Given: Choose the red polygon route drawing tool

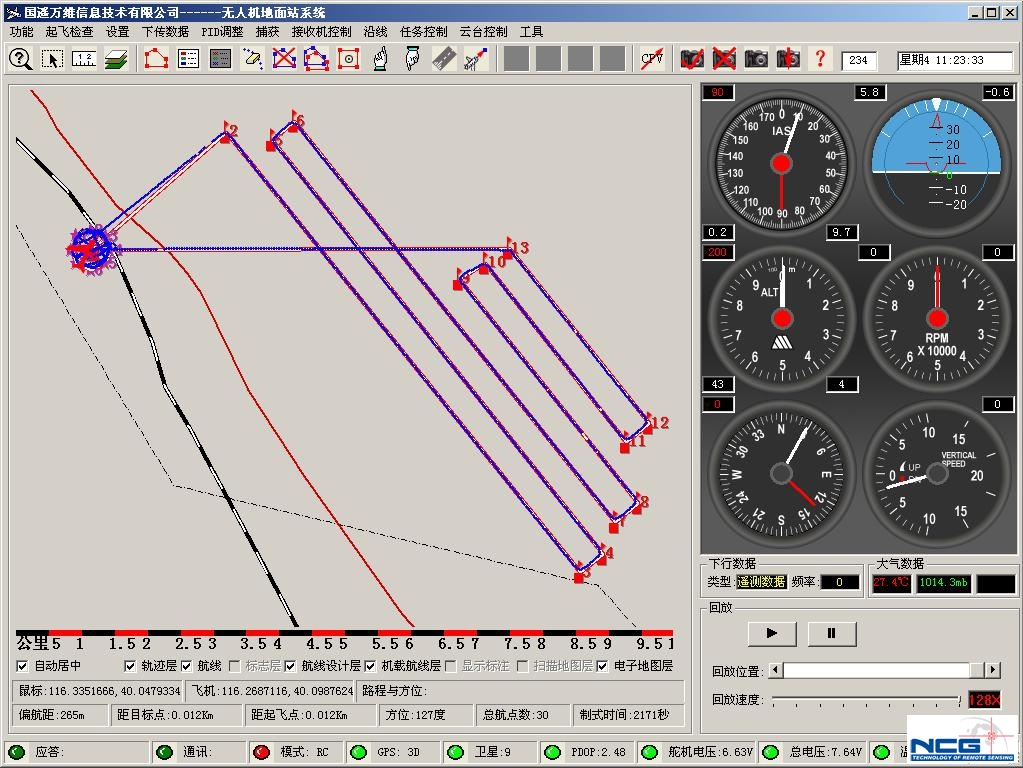Looking at the screenshot, I should pos(156,59).
